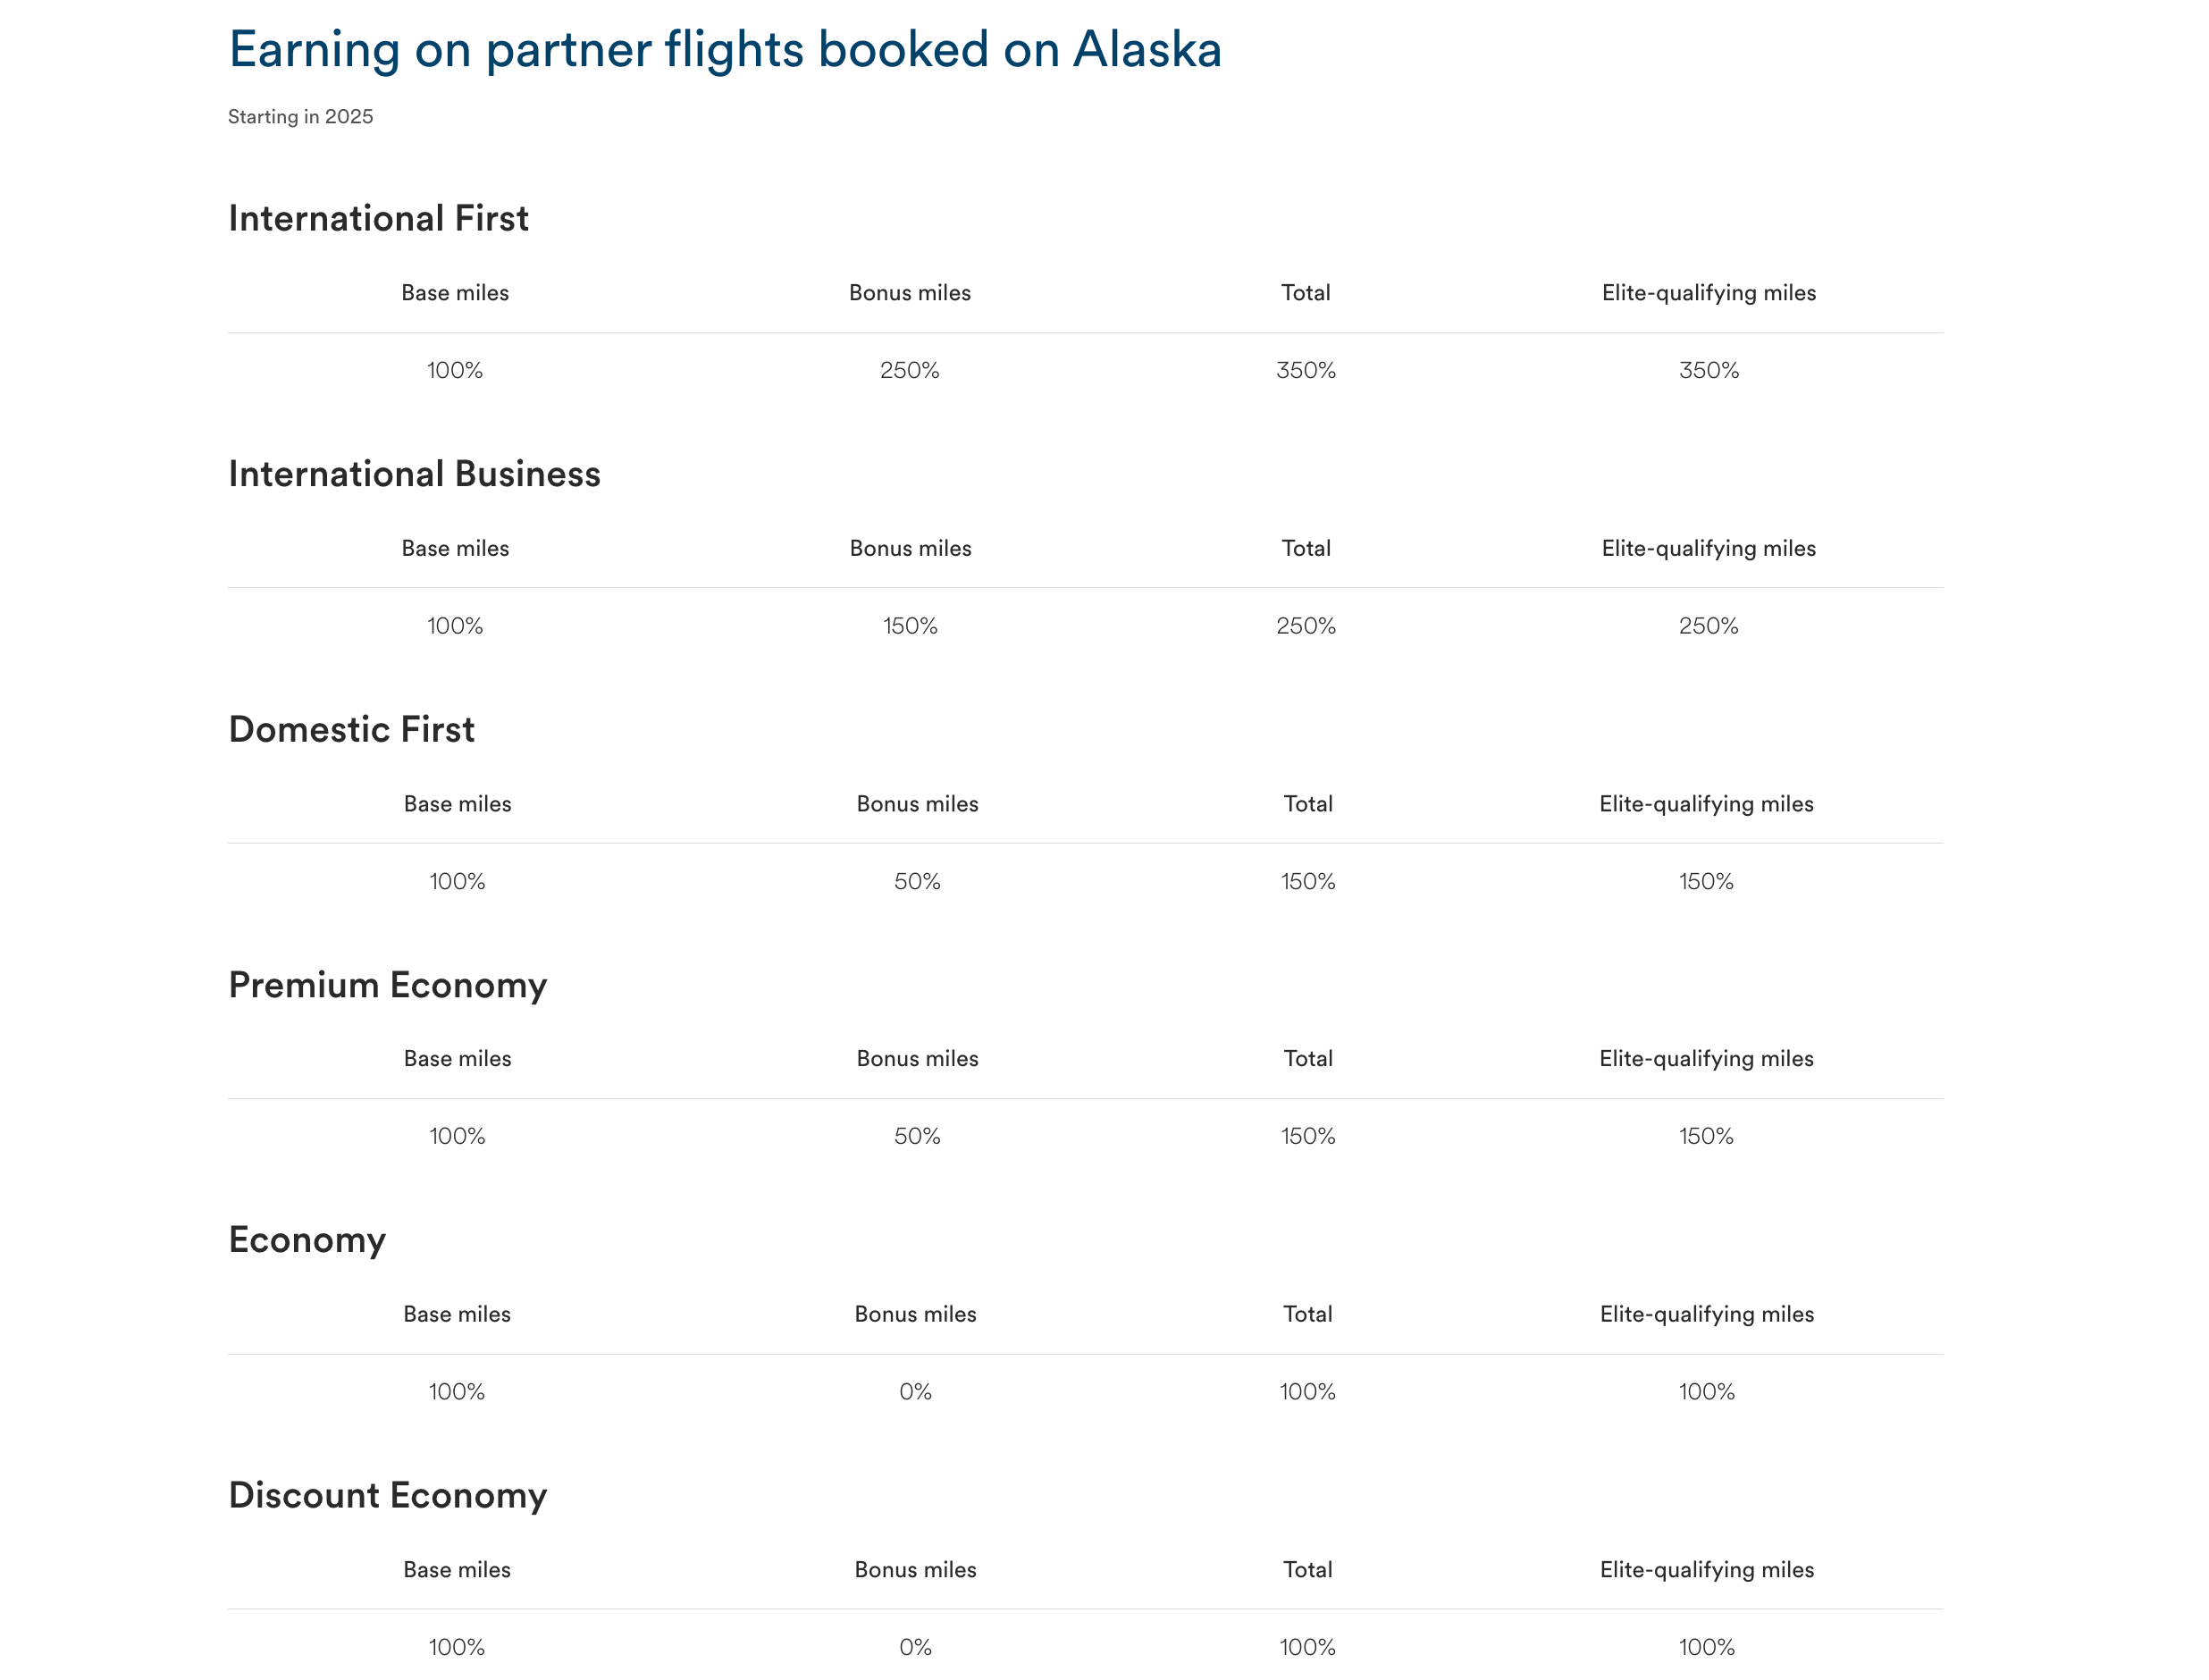
Task: Select the 50% bonus miles under Domestic First
Action: pos(916,882)
